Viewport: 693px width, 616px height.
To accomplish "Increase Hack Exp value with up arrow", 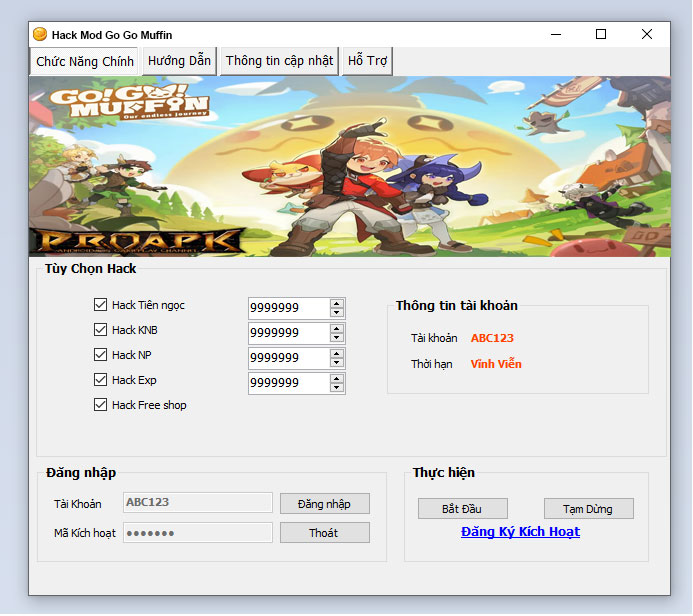I will 337,379.
